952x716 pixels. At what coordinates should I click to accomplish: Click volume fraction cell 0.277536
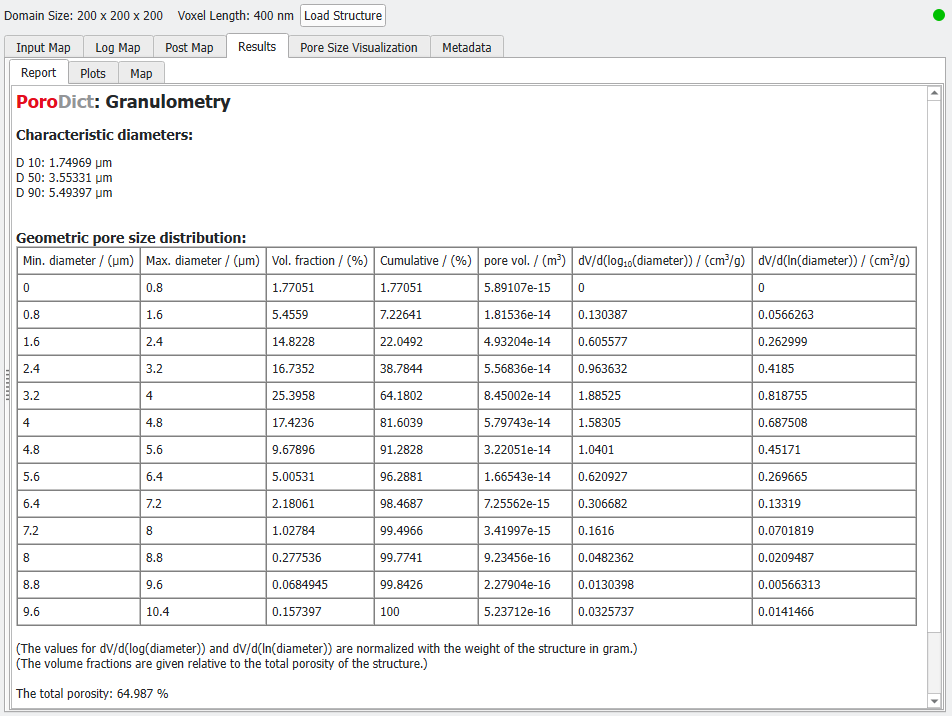[x=320, y=558]
